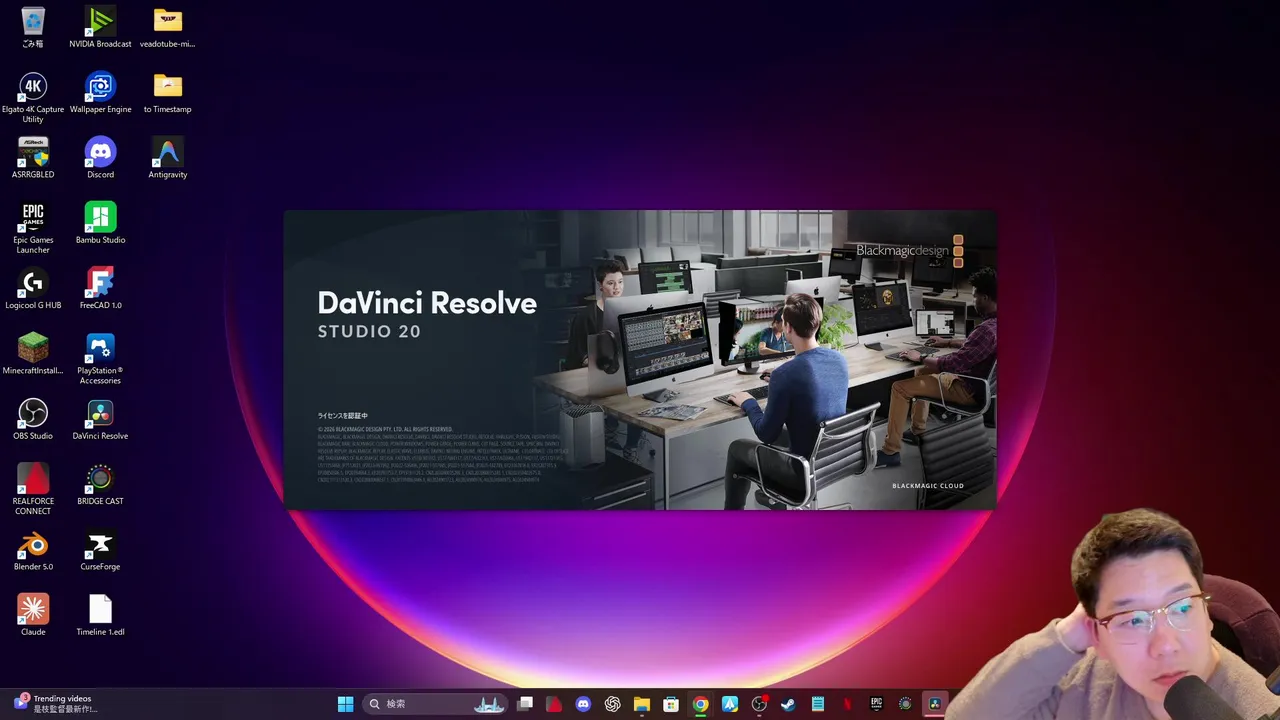The image size is (1280, 720).
Task: Select the BRIDGE CAST desktop shortcut
Action: [100, 484]
